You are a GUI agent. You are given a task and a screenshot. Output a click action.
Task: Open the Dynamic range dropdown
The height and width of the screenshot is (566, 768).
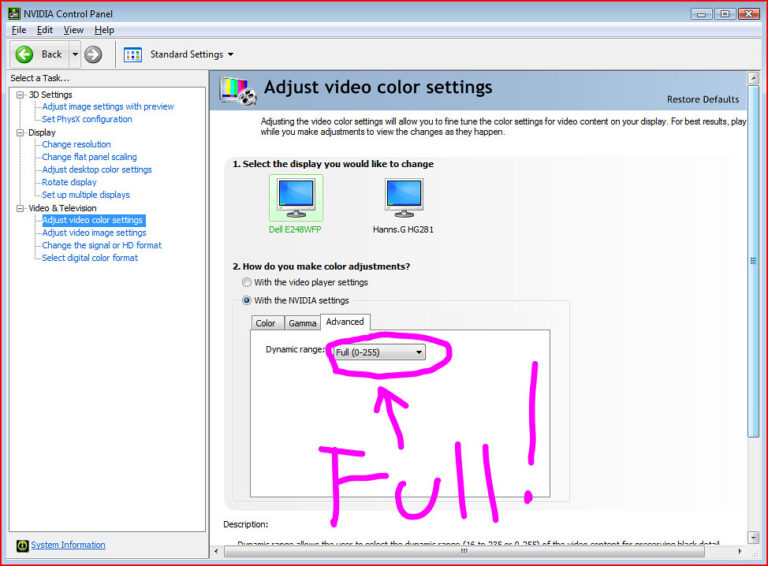tap(379, 352)
